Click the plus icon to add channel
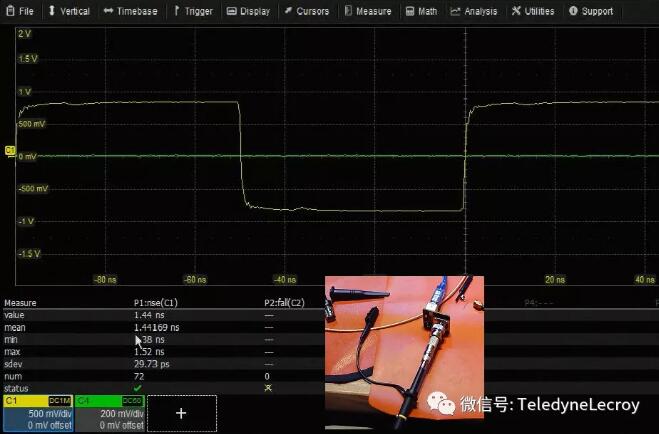 tap(181, 412)
